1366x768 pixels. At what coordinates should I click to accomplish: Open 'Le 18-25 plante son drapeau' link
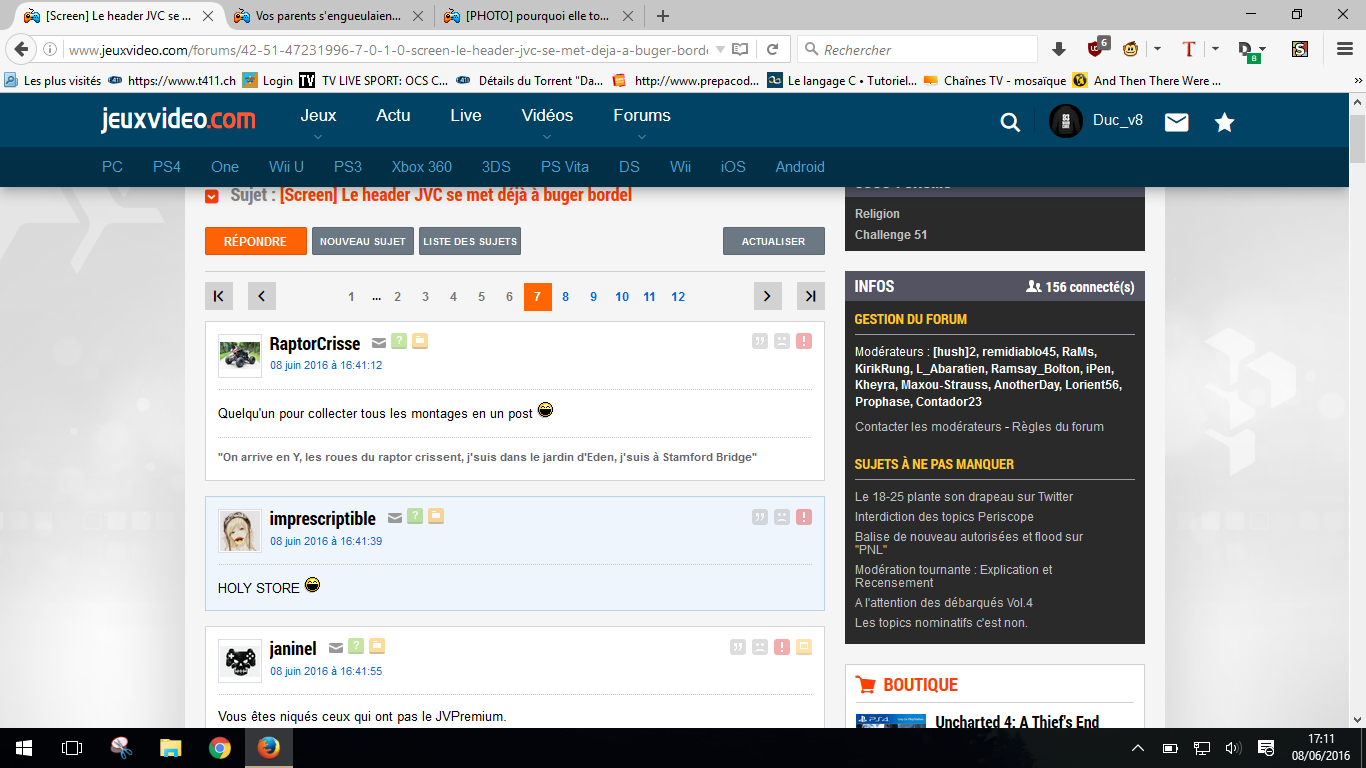[x=964, y=496]
